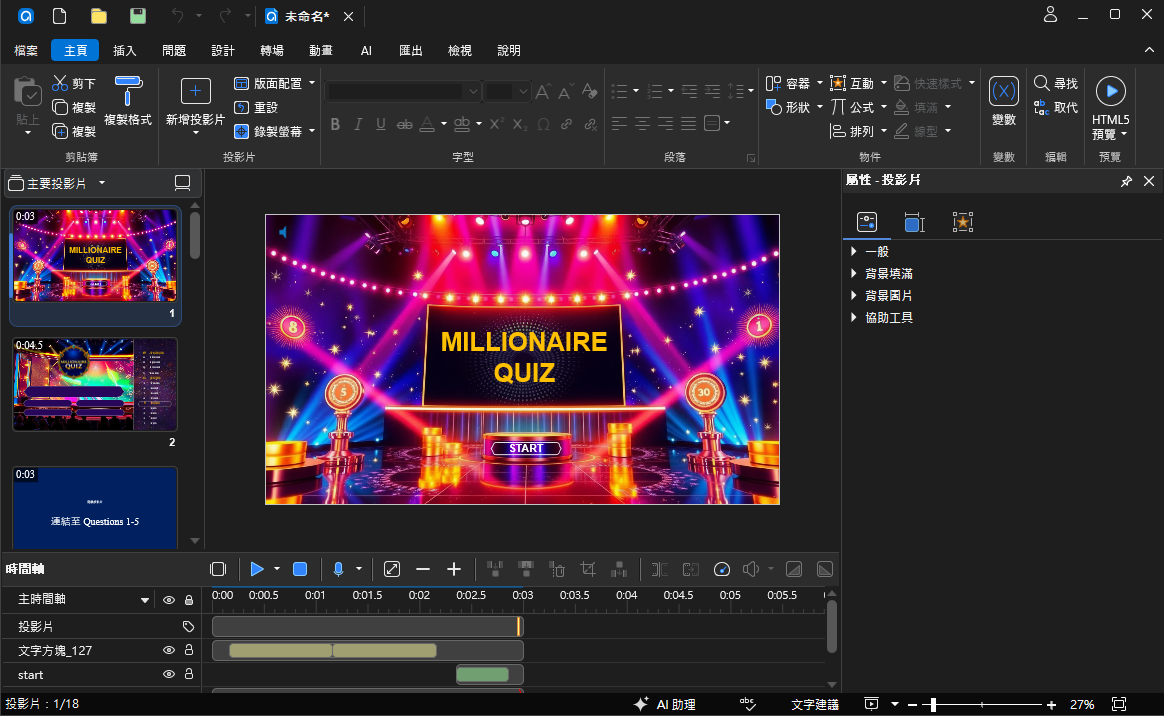Click the Copy Format paintbrush icon
Image resolution: width=1164 pixels, height=716 pixels.
click(128, 91)
